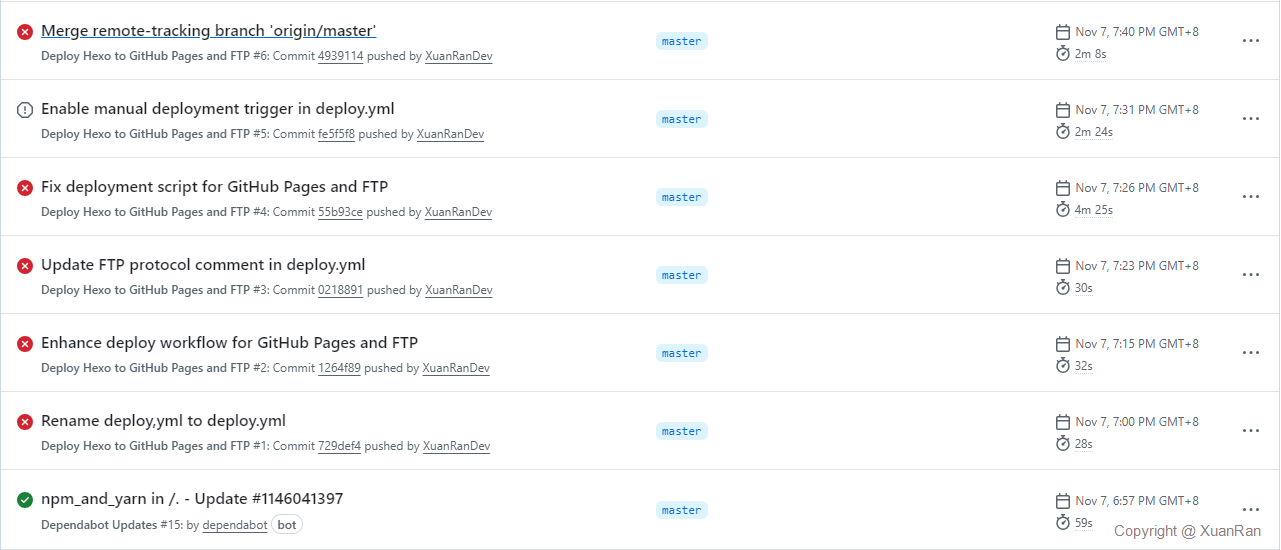
Task: Click the 2m 8s duration link
Action: (x=1090, y=54)
